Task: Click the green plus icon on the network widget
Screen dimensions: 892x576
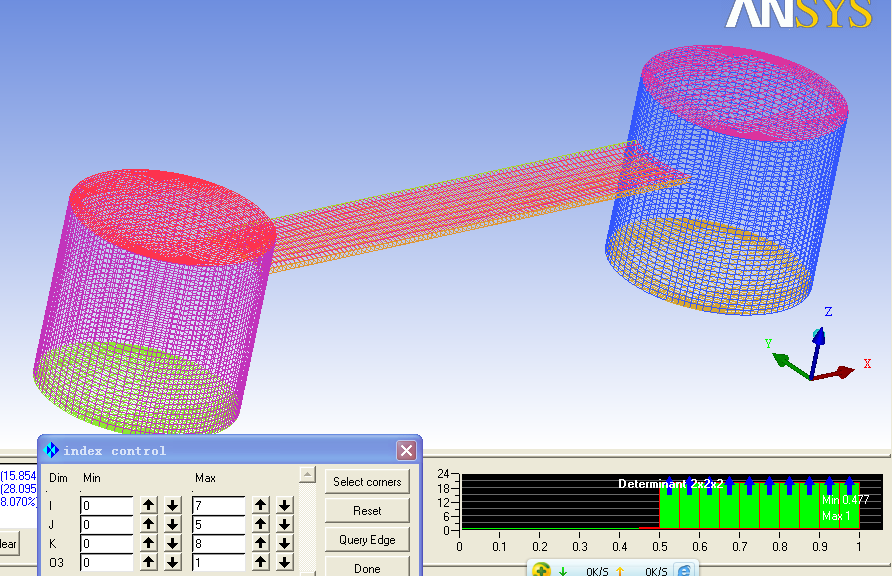Action: [x=541, y=570]
